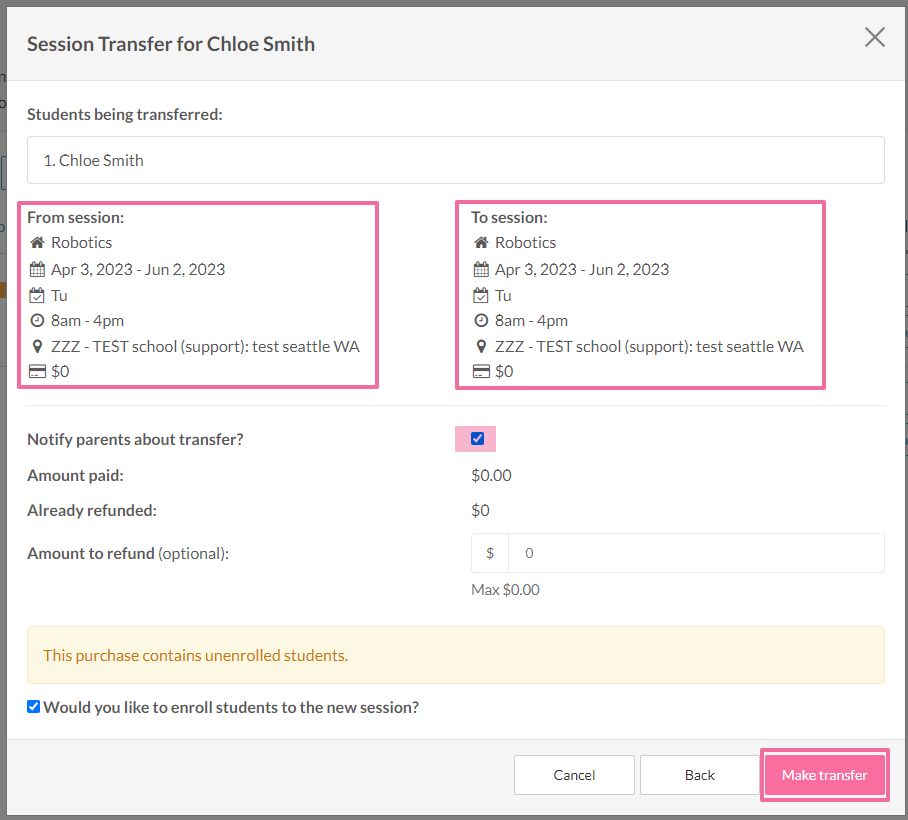Toggle enroll students to new session checkbox
Viewport: 908px width, 820px height.
click(x=34, y=706)
